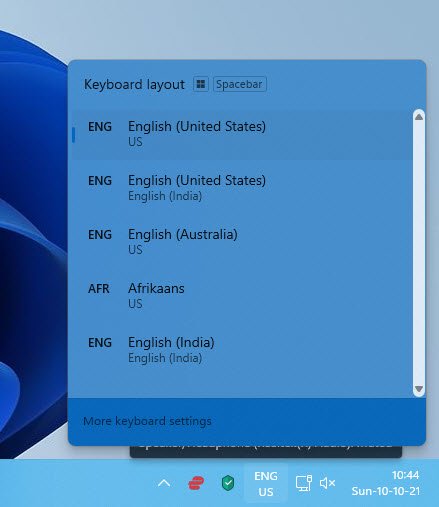This screenshot has height=507, width=439.
Task: Select English (United States) with English (India) layout
Action: [x=242, y=188]
